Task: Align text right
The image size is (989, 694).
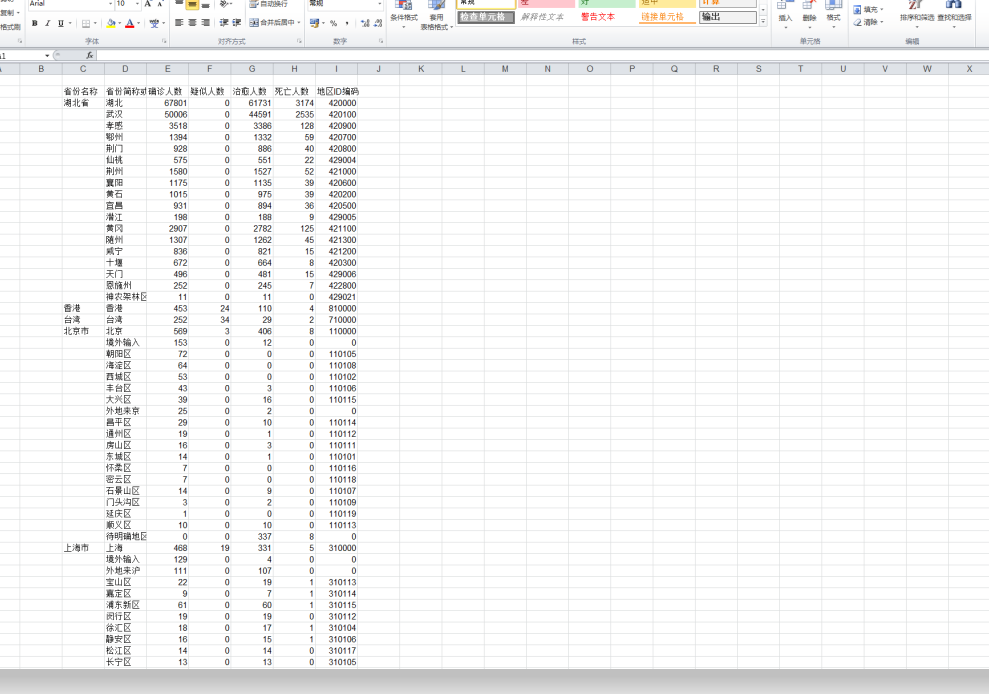Action: click(206, 23)
